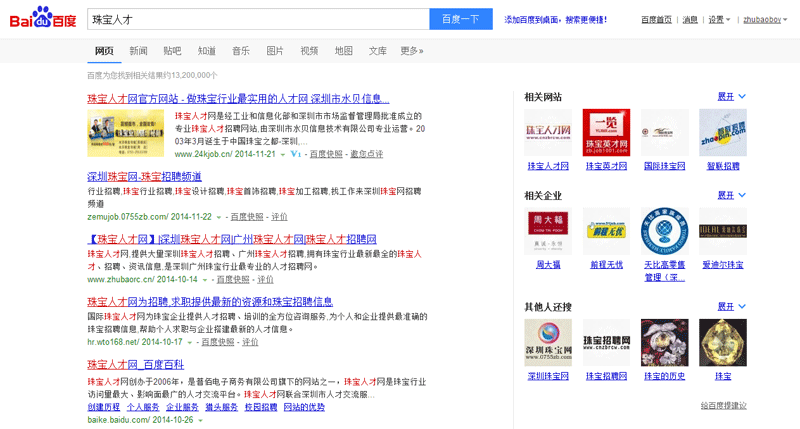800x429 pixels.
Task: Open the 深圳珠宝网 image thumbnail
Action: [548, 342]
